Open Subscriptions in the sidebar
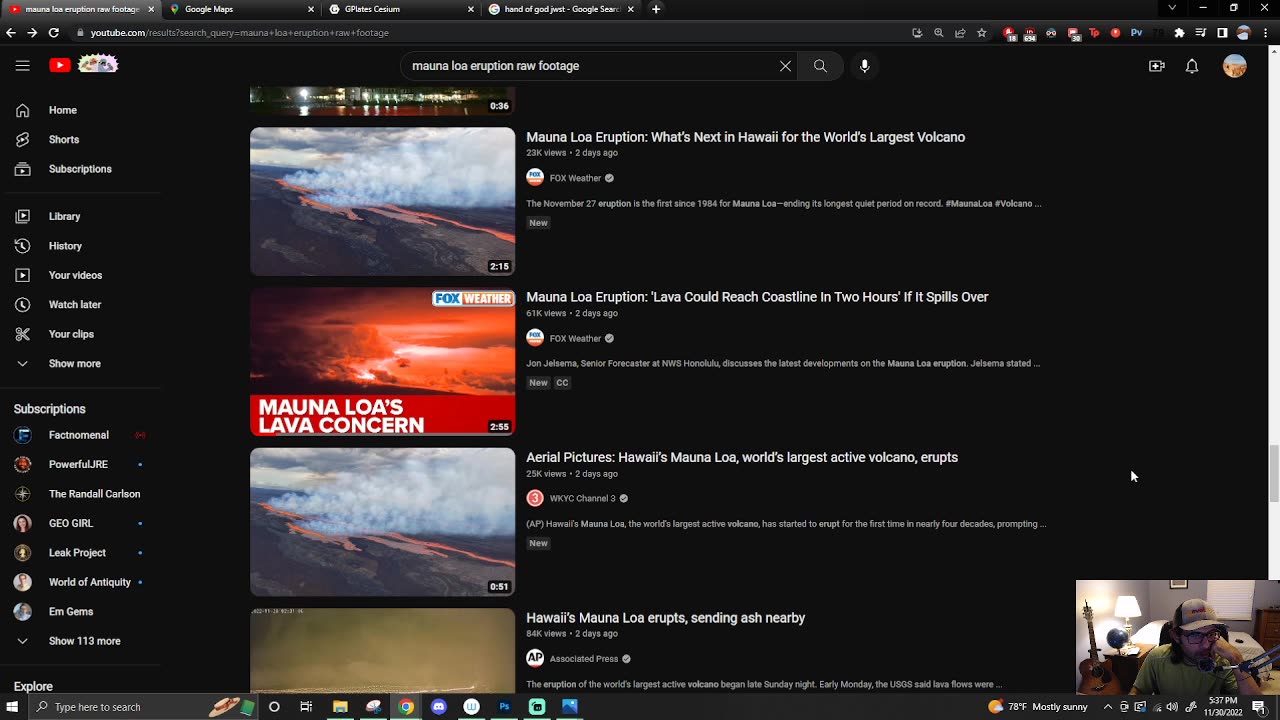 coord(80,169)
